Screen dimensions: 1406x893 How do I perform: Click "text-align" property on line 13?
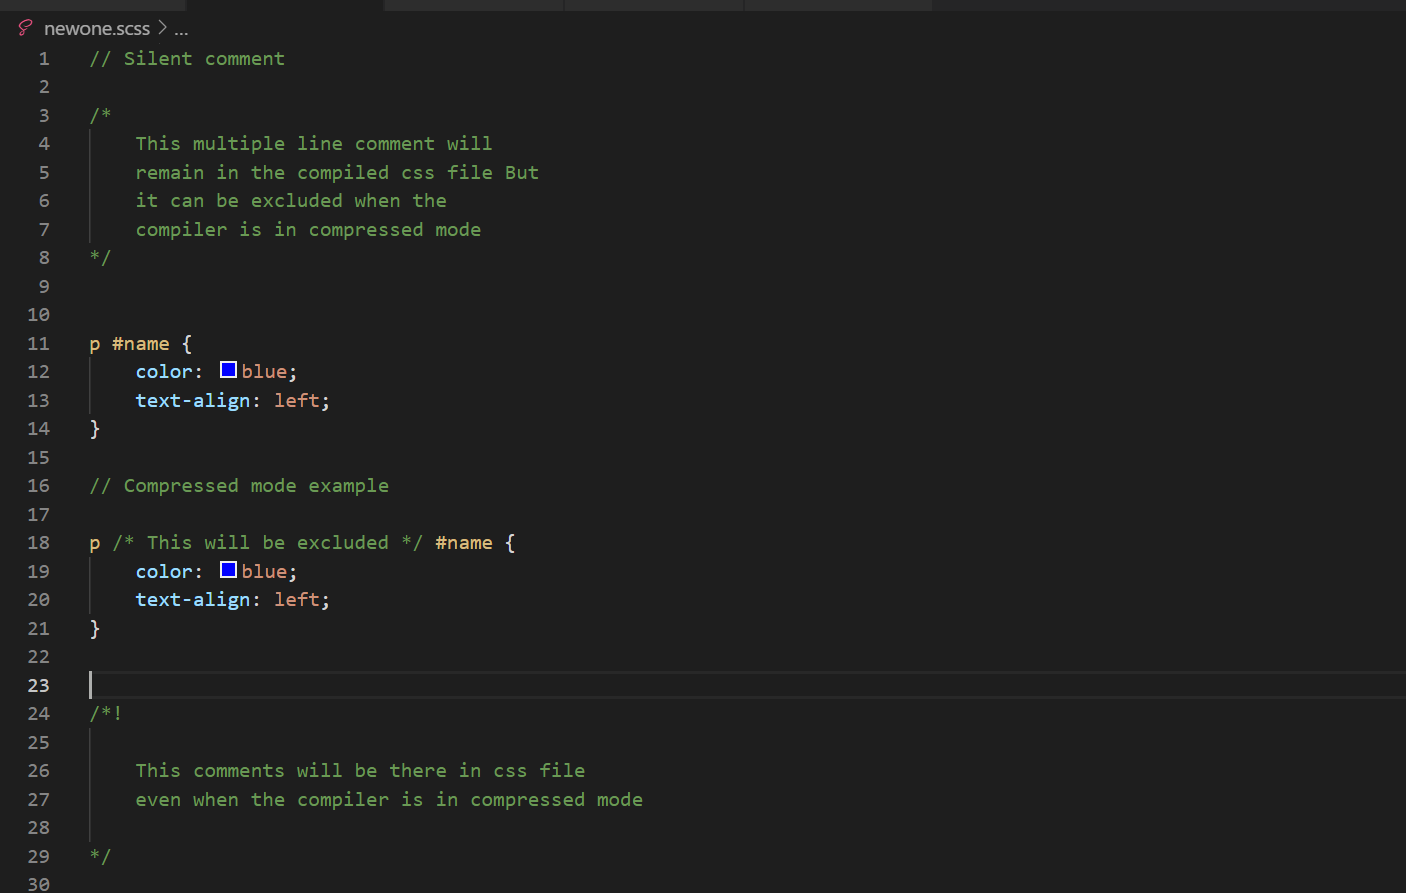pyautogui.click(x=193, y=401)
